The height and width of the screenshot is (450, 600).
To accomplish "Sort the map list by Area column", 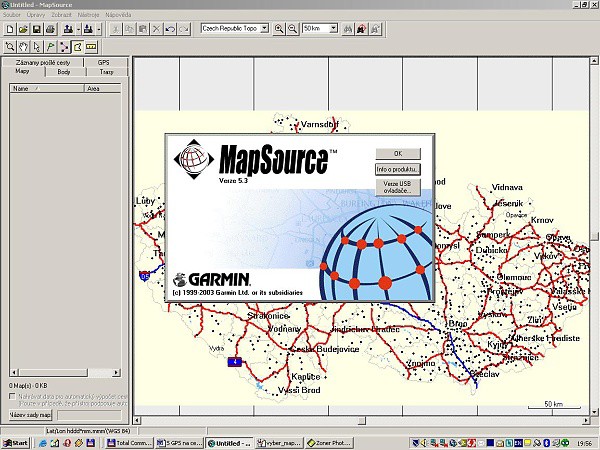I will coord(103,88).
